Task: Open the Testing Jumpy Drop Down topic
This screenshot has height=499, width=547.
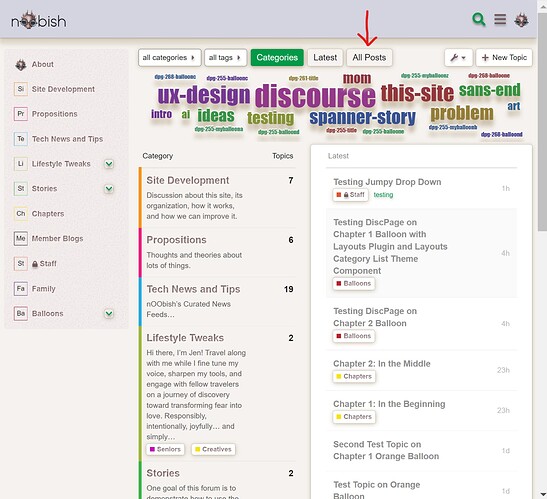Action: tap(387, 182)
